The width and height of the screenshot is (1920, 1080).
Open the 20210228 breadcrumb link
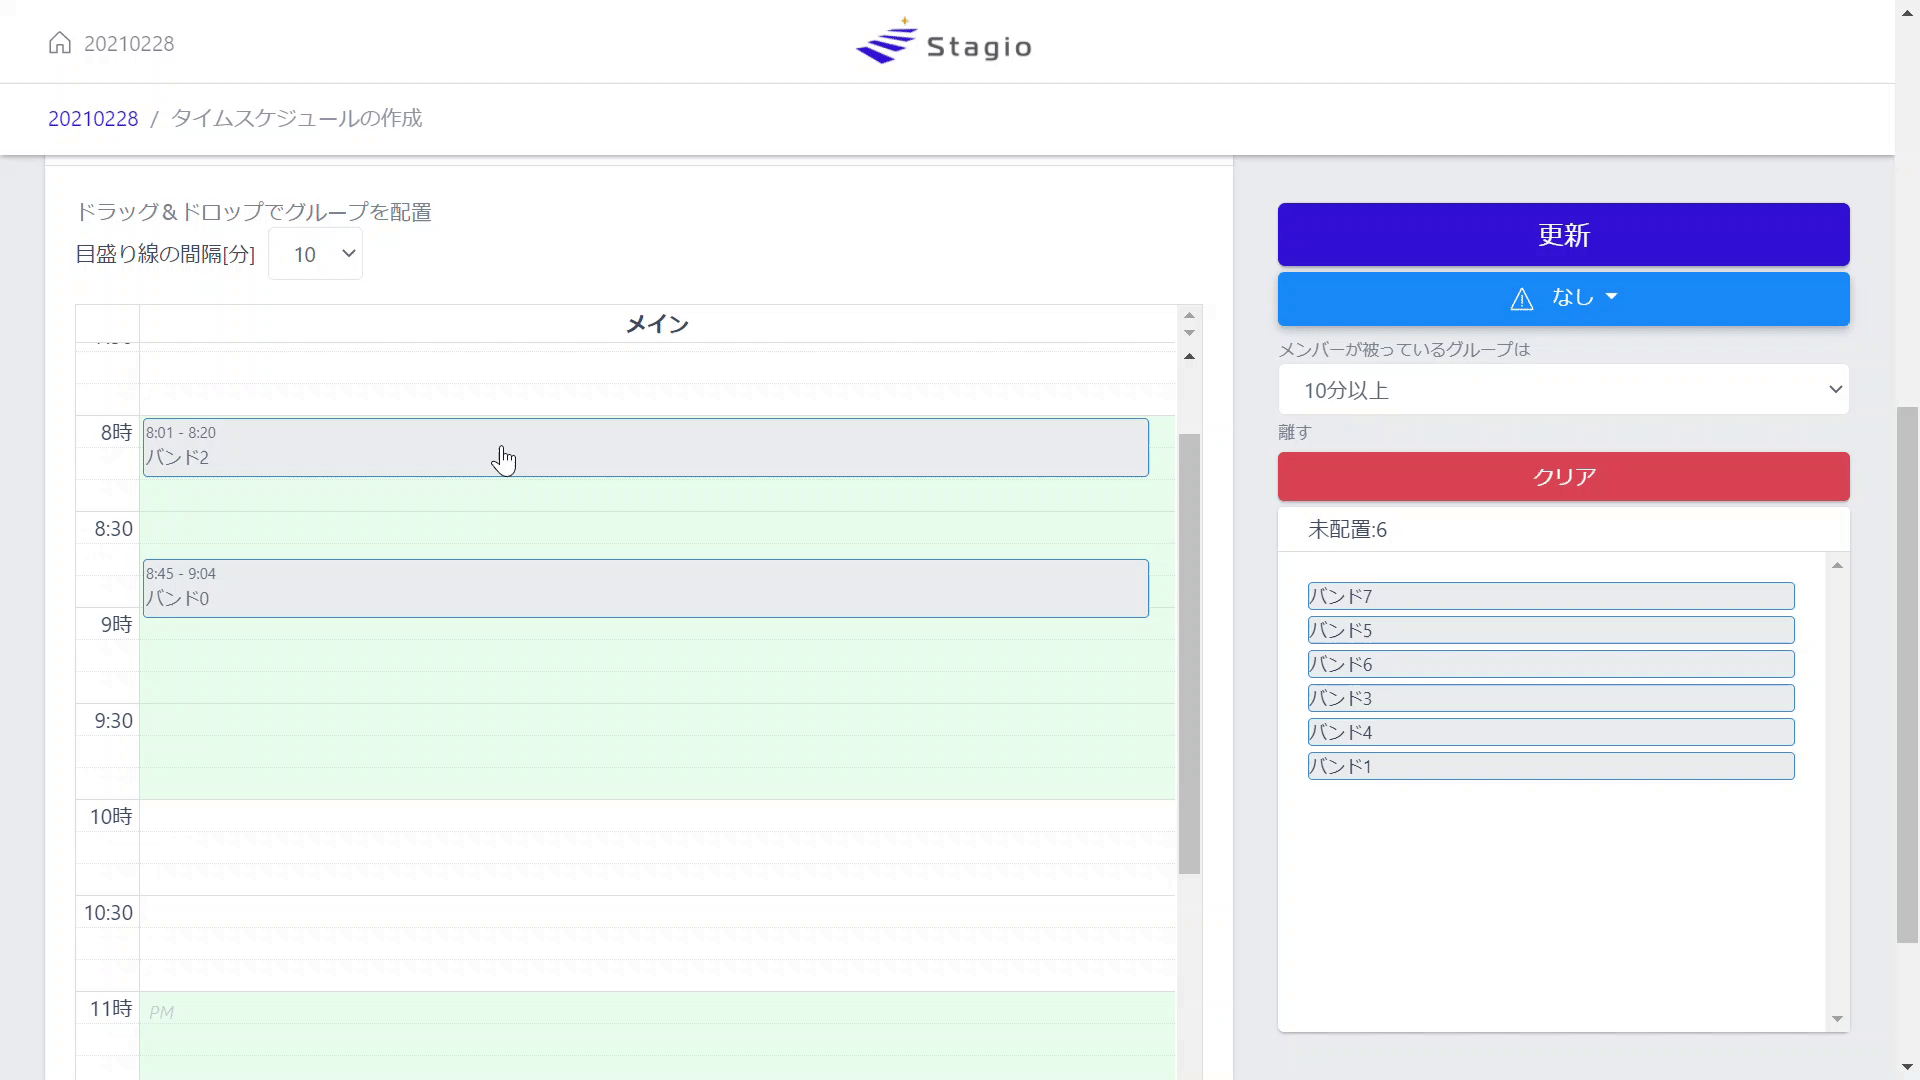pyautogui.click(x=93, y=118)
